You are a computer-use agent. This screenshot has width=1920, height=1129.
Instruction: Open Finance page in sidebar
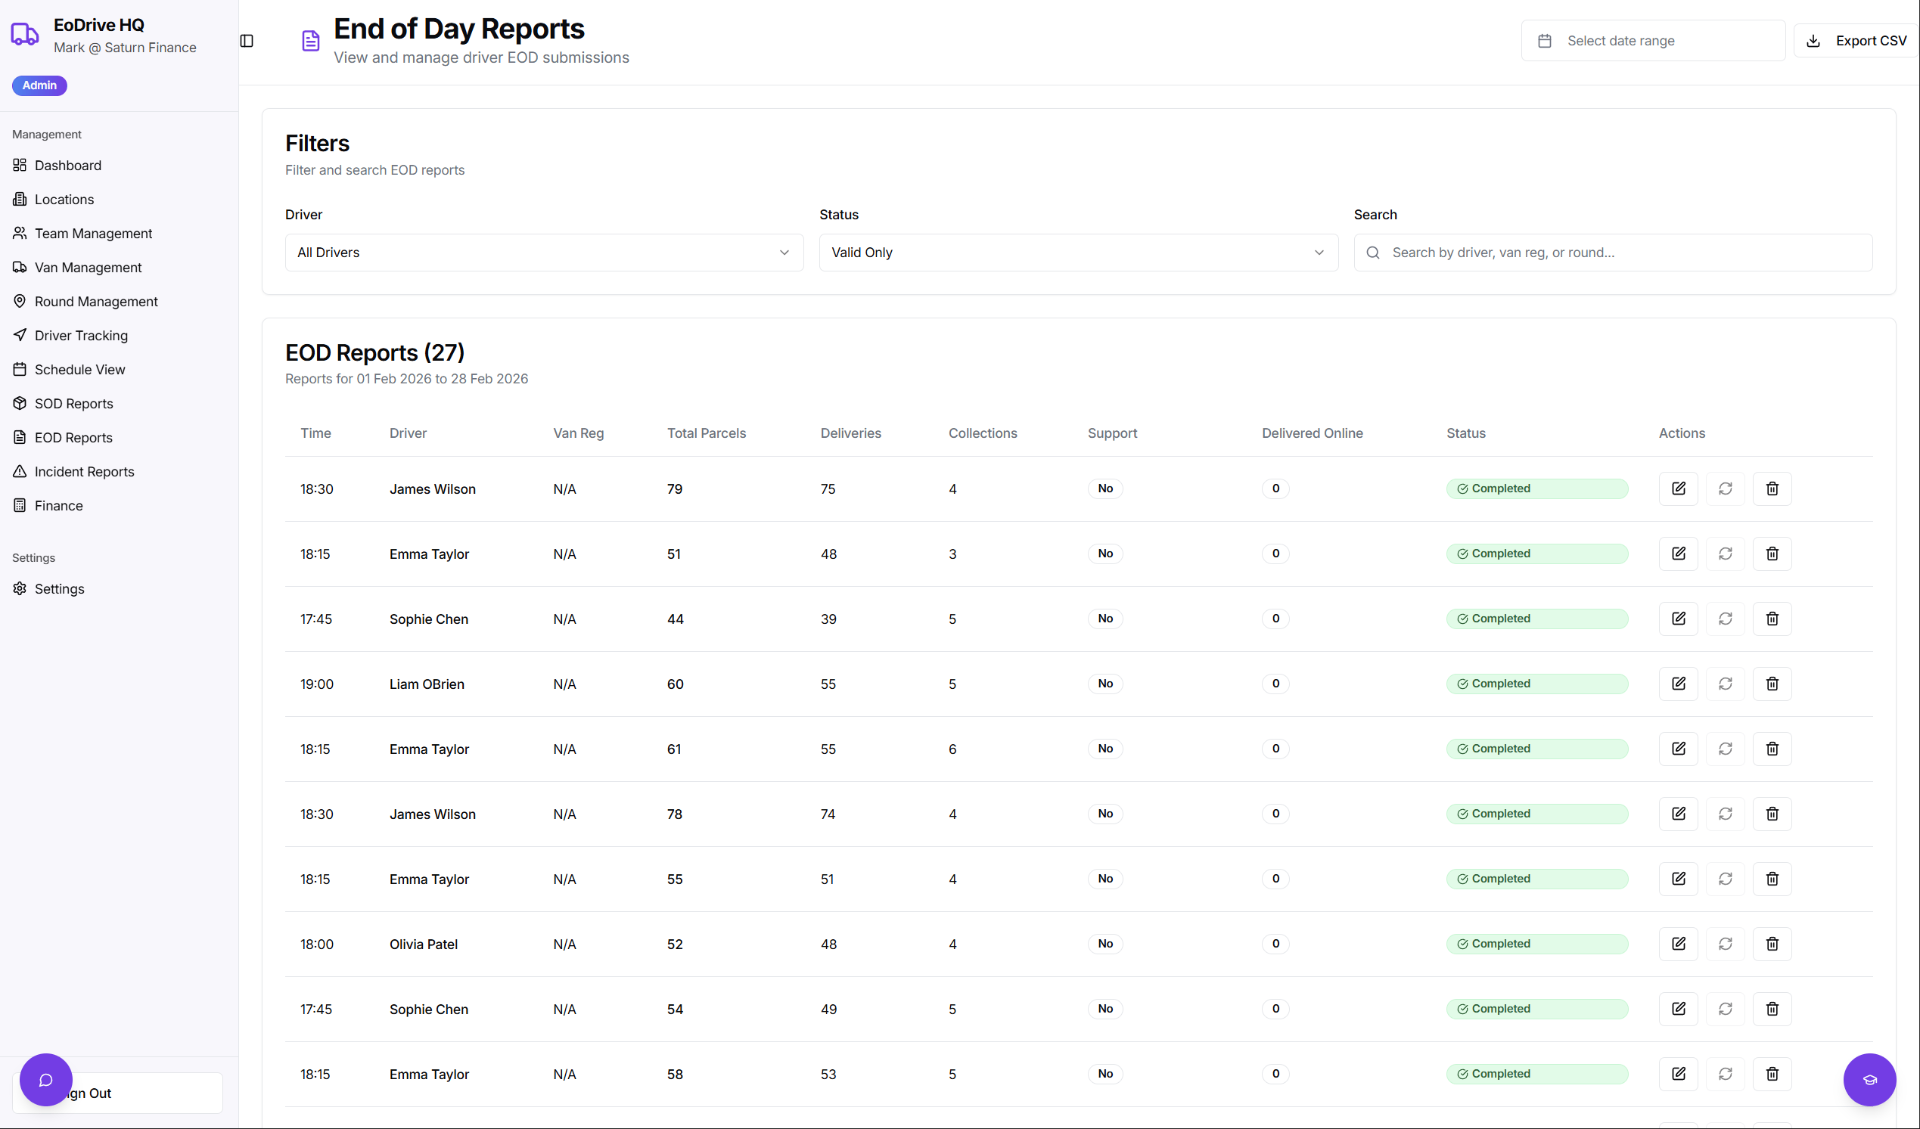click(x=58, y=506)
